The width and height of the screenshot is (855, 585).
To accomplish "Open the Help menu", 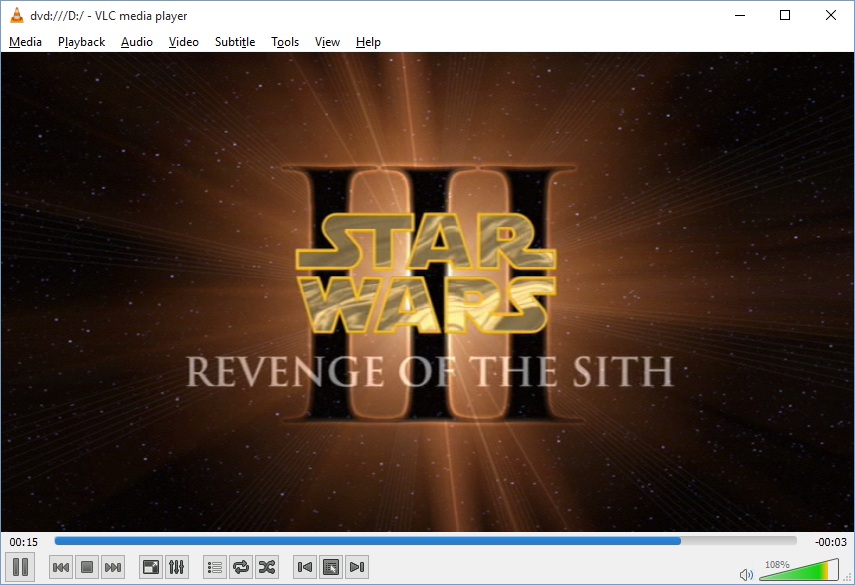I will 368,42.
